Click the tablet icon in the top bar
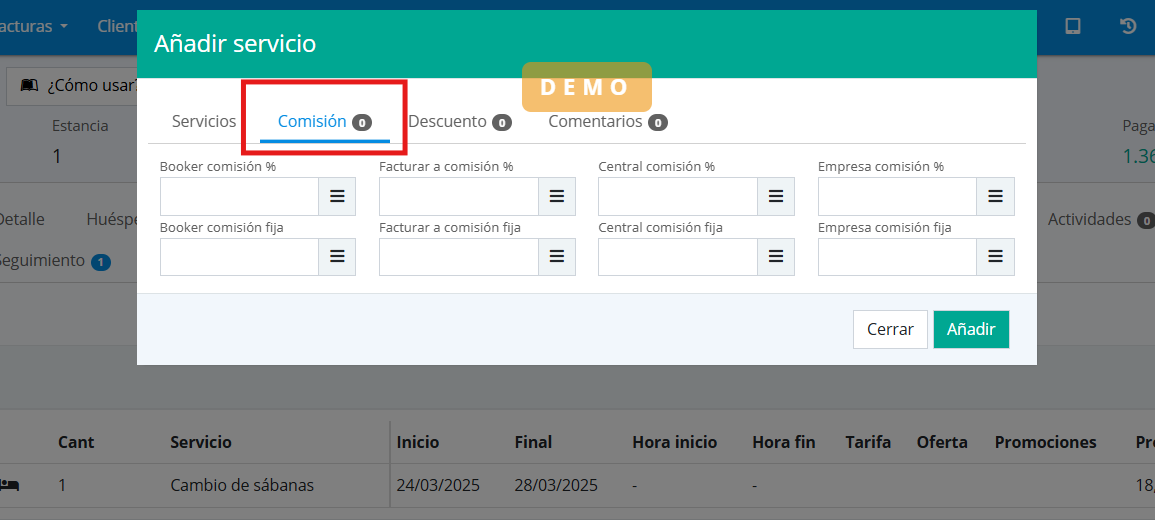The width and height of the screenshot is (1155, 520). 1073,27
